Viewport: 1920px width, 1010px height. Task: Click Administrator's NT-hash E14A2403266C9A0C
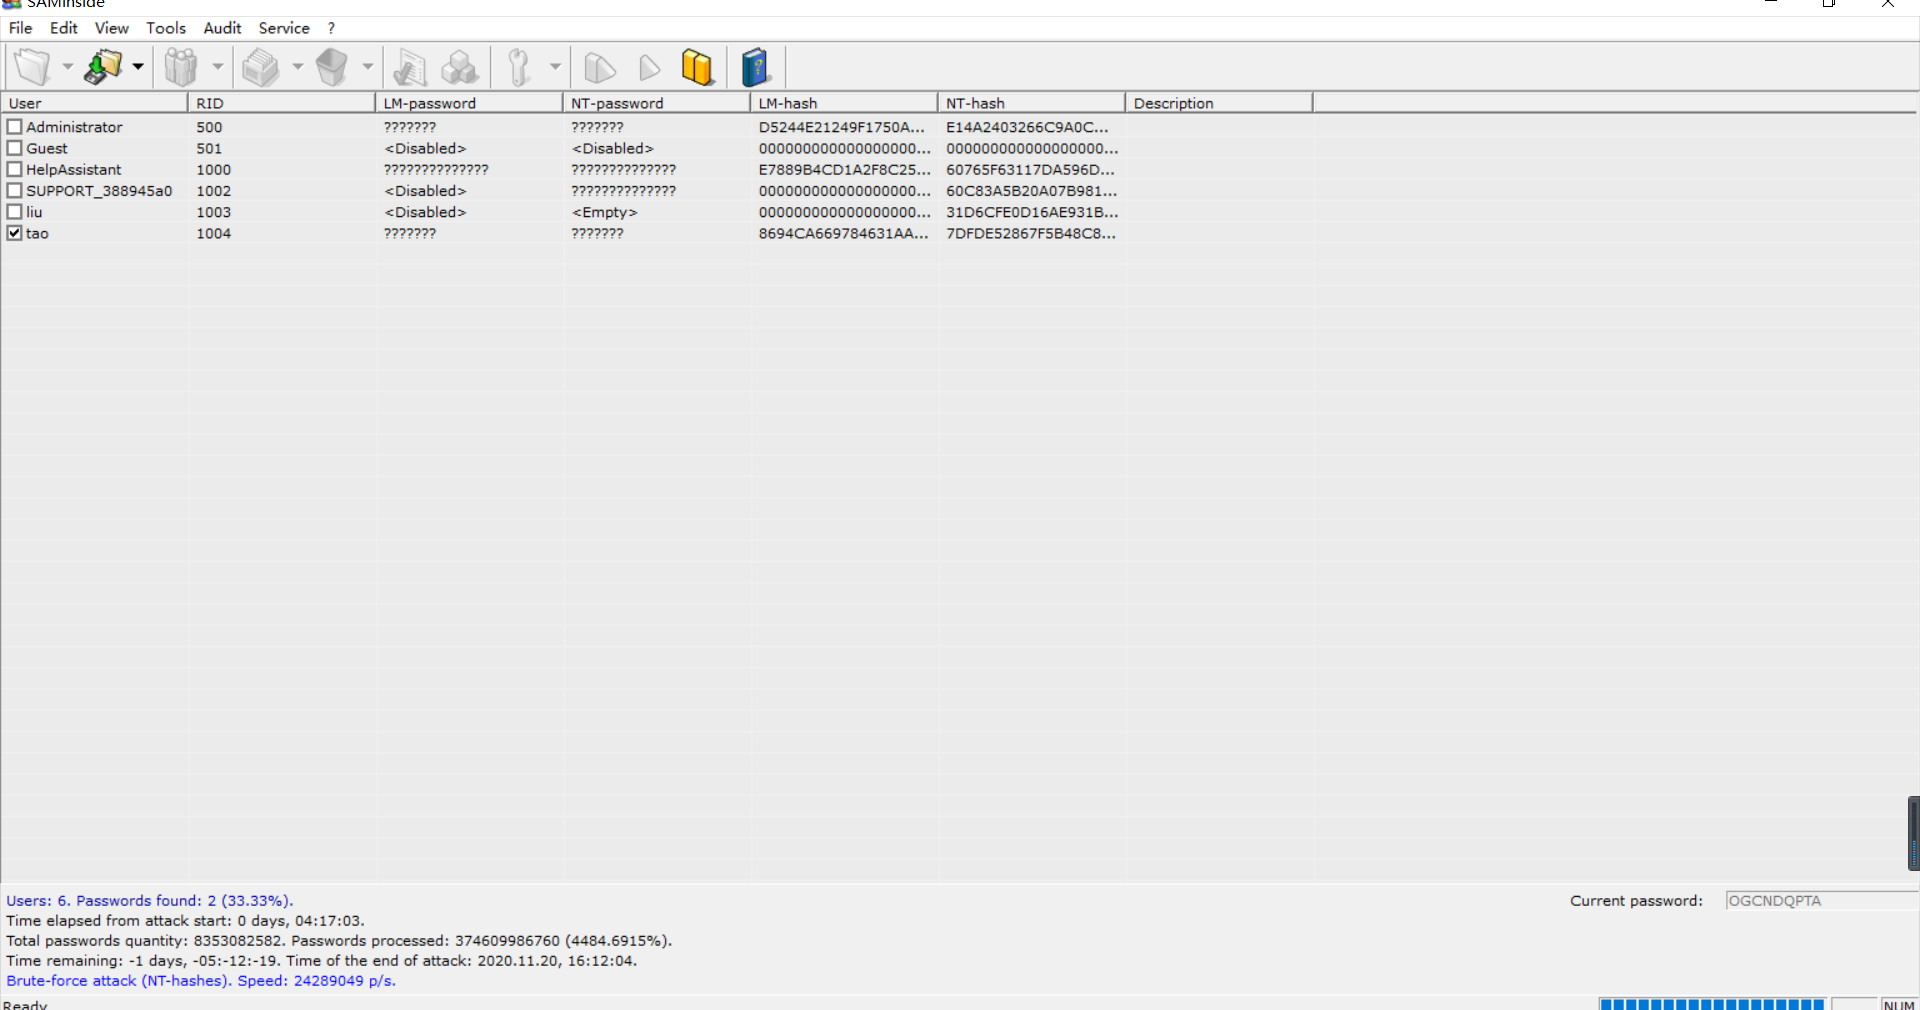(x=1027, y=127)
